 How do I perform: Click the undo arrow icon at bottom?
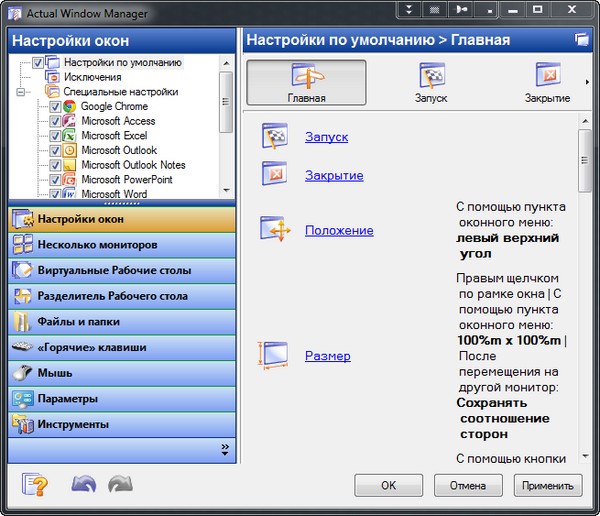tap(84, 484)
